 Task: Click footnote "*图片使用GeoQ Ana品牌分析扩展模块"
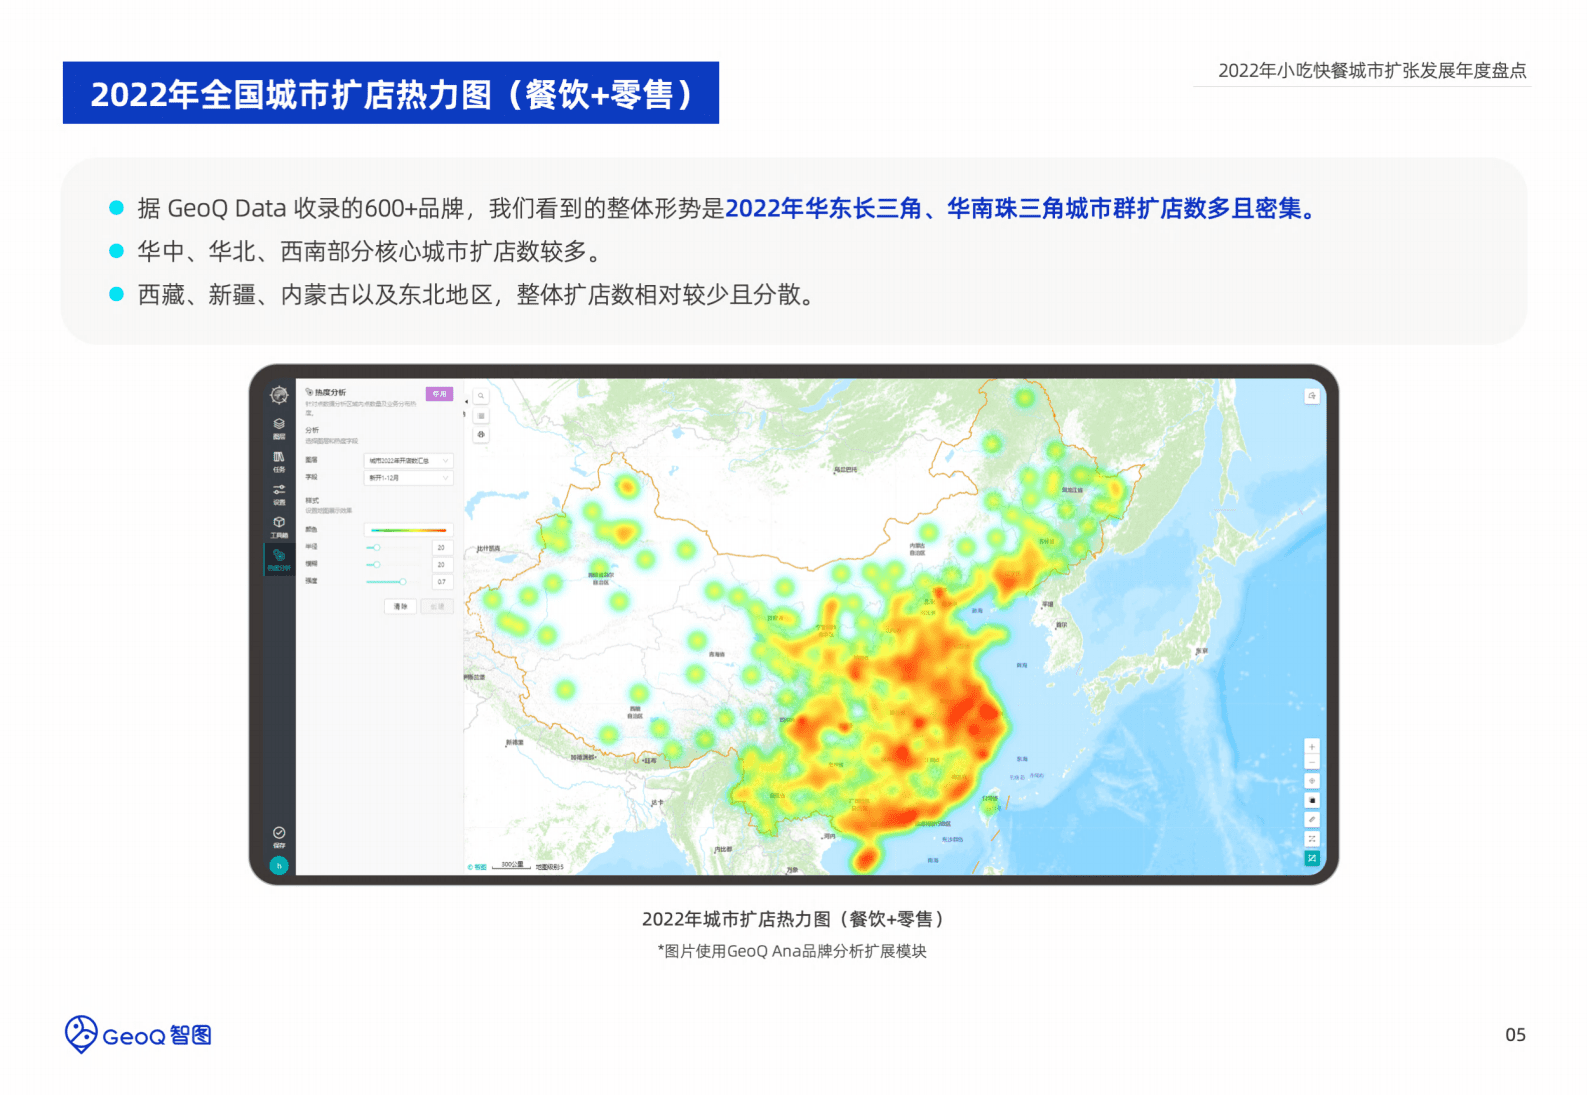click(792, 951)
